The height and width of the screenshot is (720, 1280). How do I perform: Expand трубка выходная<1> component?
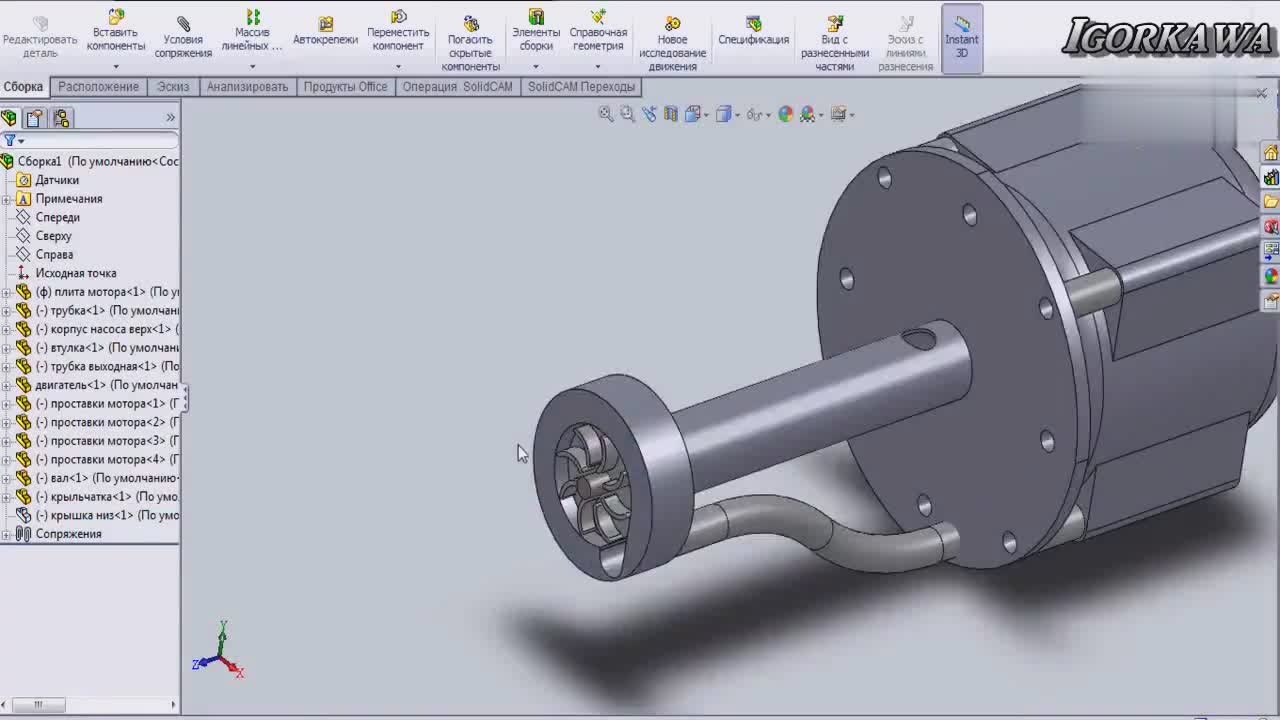pos(6,367)
